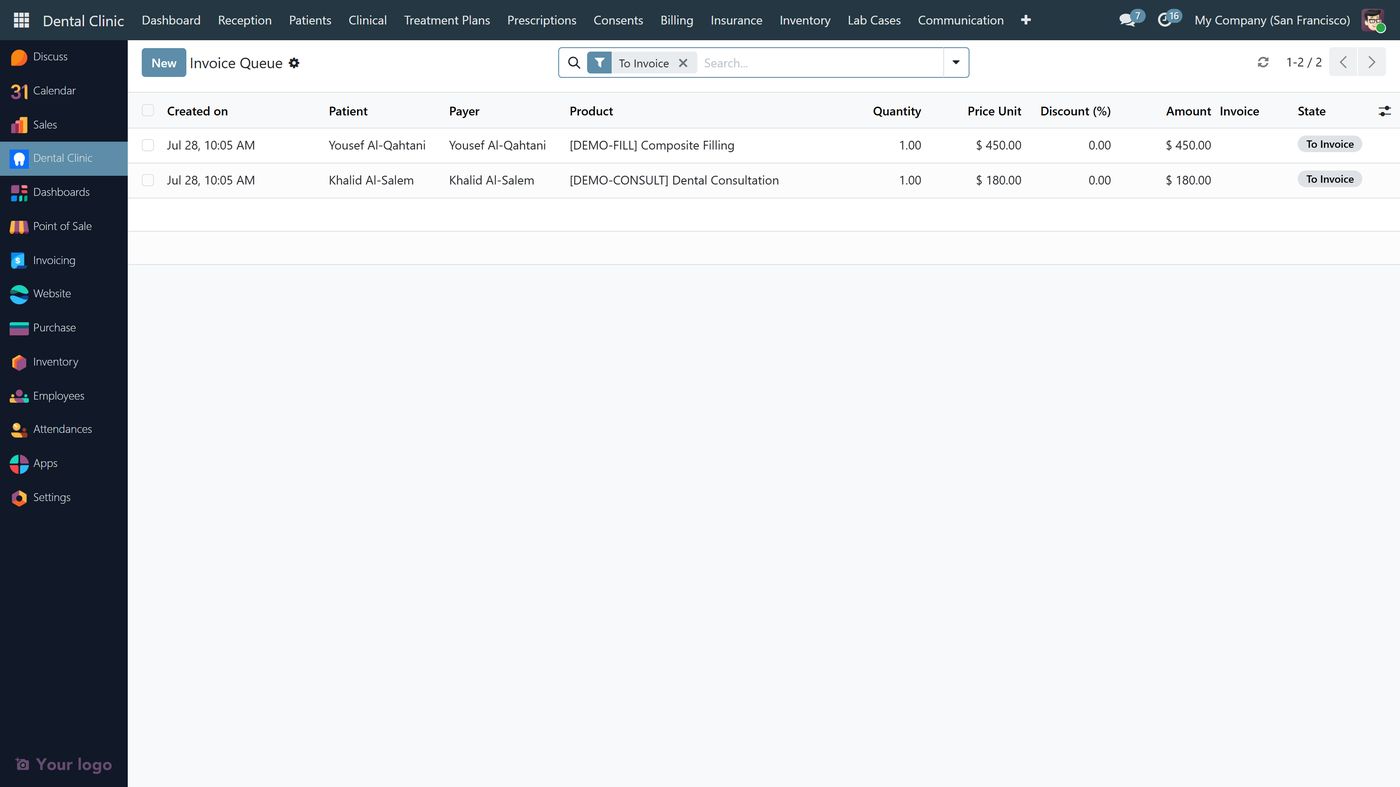The height and width of the screenshot is (787, 1400).
Task: Click the plus icon in top menu
Action: [x=1025, y=20]
